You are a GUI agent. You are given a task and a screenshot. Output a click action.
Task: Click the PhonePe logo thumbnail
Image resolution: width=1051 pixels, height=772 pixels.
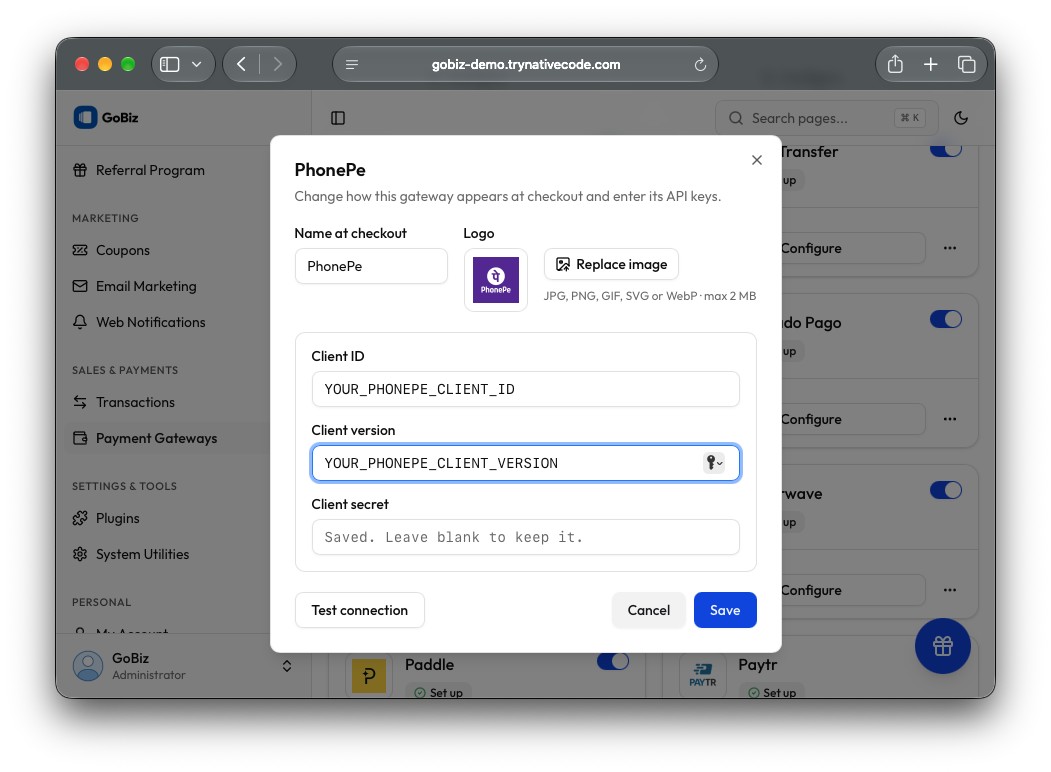496,280
